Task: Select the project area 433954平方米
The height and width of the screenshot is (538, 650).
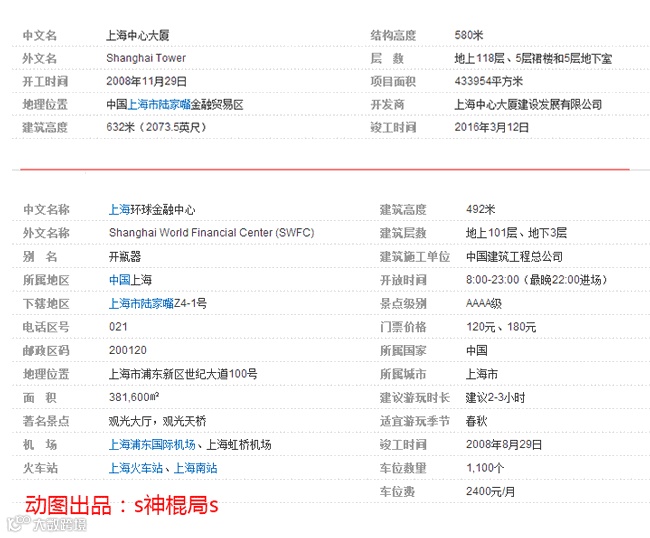Action: [488, 81]
